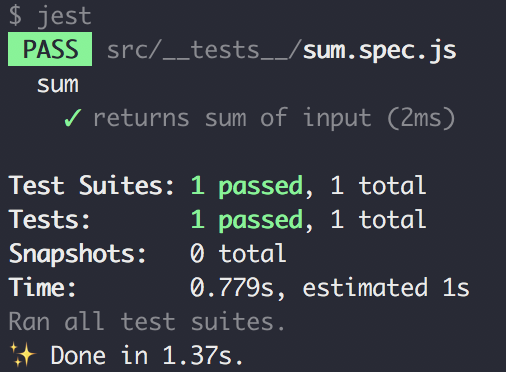Click 1 total in Test Suites row
The image size is (506, 372).
(x=378, y=186)
